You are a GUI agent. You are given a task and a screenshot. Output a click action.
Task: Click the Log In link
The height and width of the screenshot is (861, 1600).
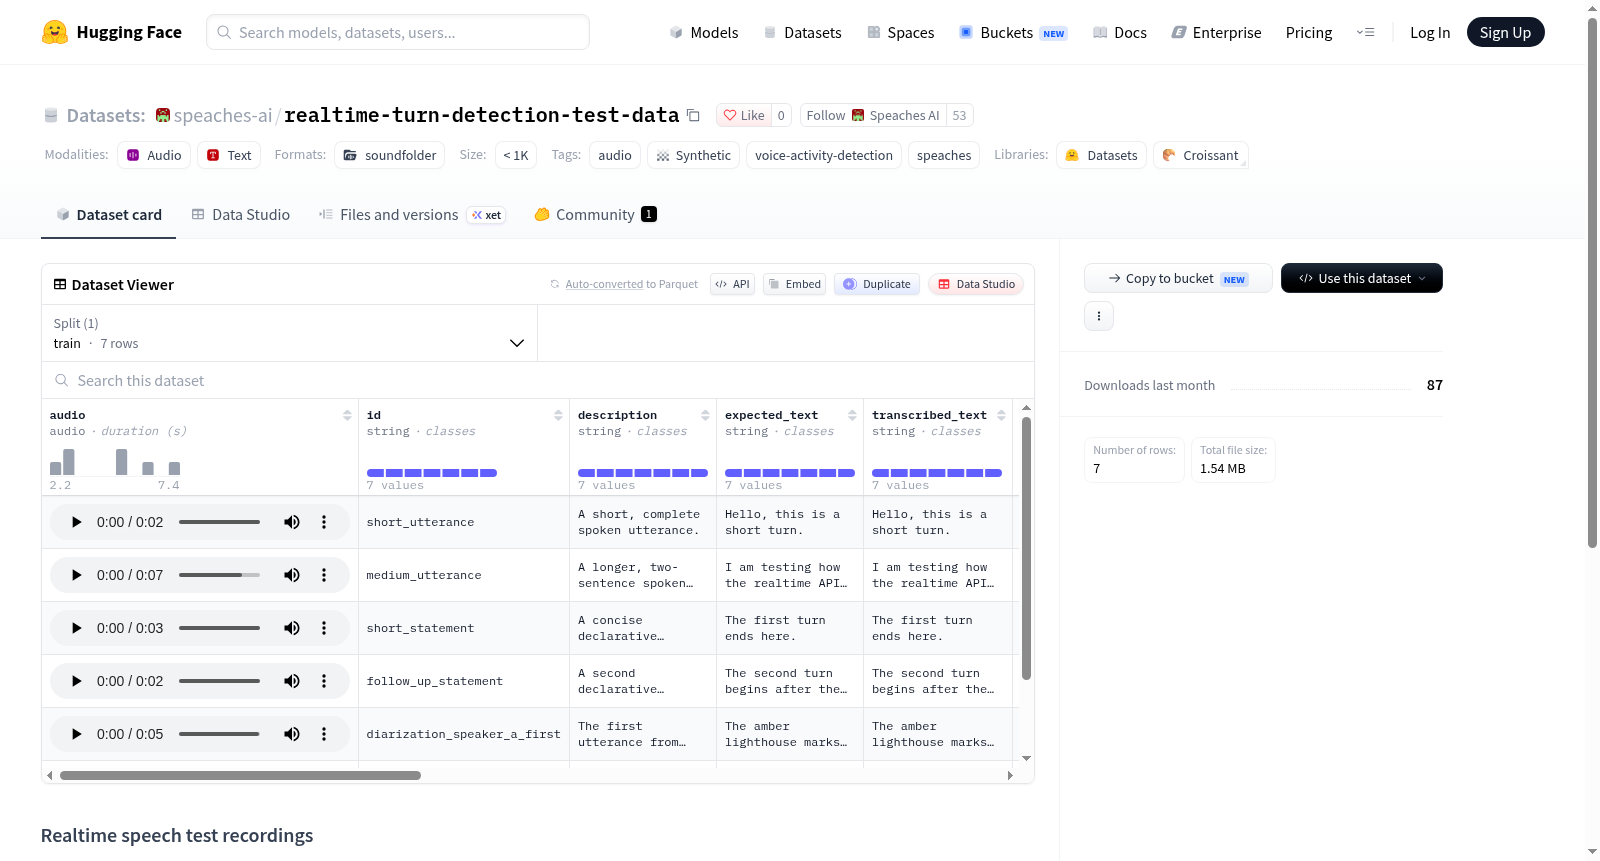(1430, 32)
